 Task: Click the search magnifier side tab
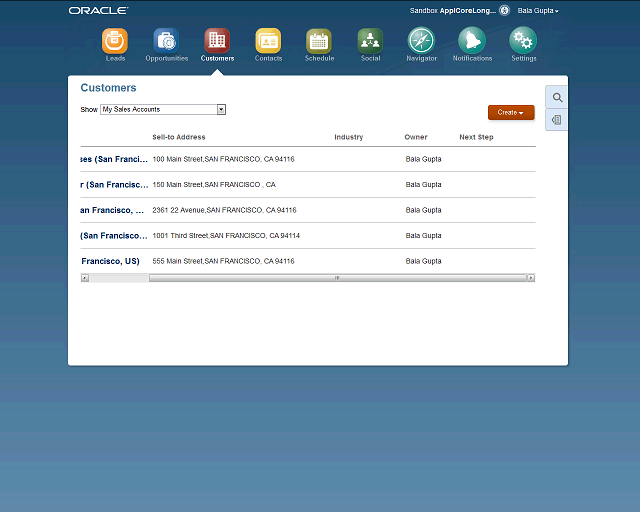557,98
